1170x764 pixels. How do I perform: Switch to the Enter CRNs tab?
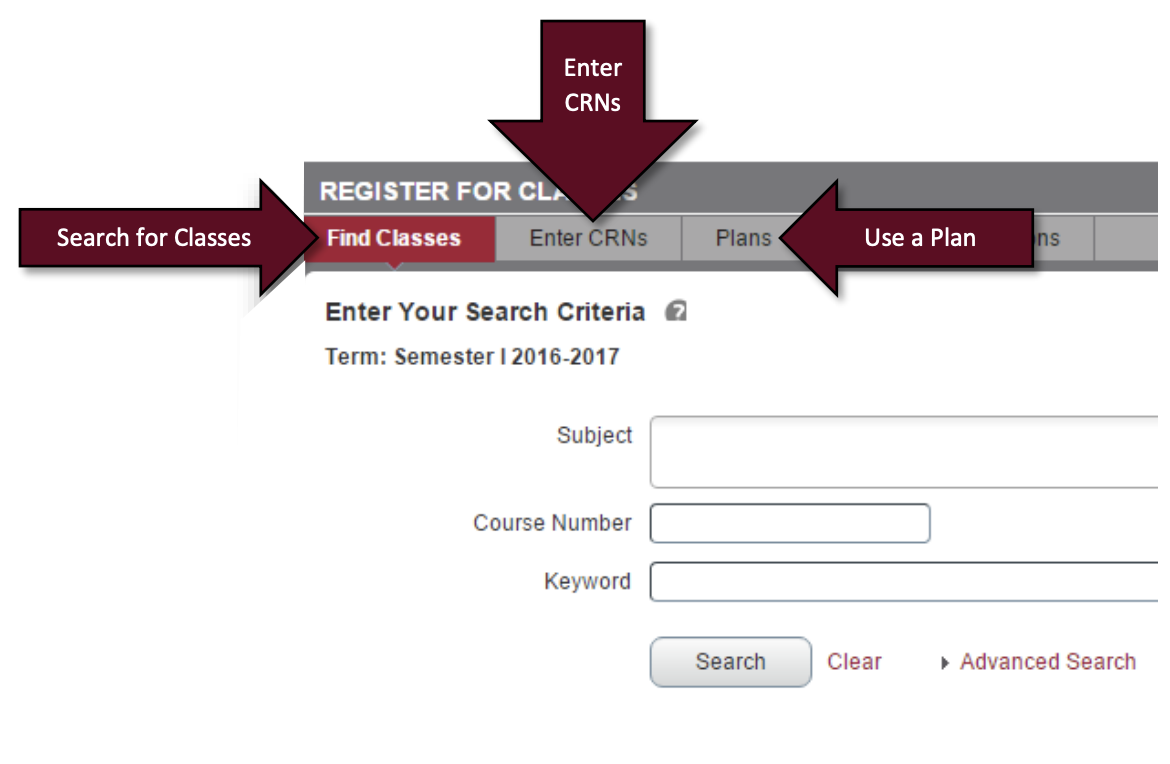(x=587, y=238)
